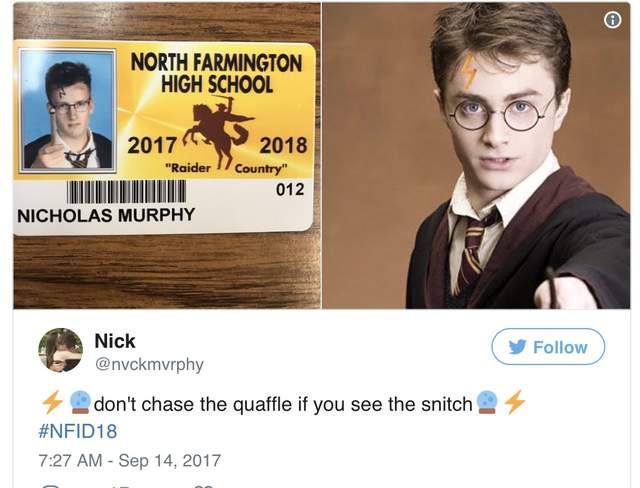Click the last lightning bolt emoji
Viewport: 640px width, 488px height.
514,402
